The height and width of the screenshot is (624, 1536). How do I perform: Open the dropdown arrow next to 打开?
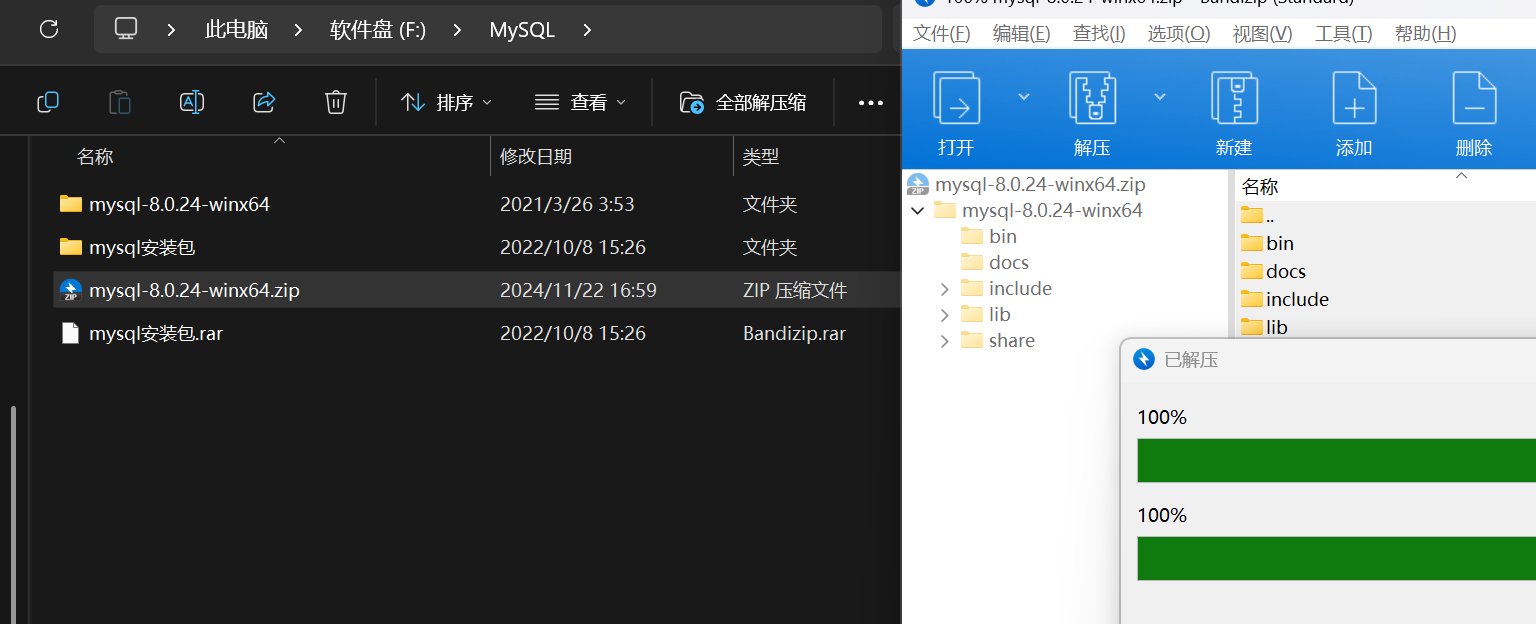[1023, 97]
